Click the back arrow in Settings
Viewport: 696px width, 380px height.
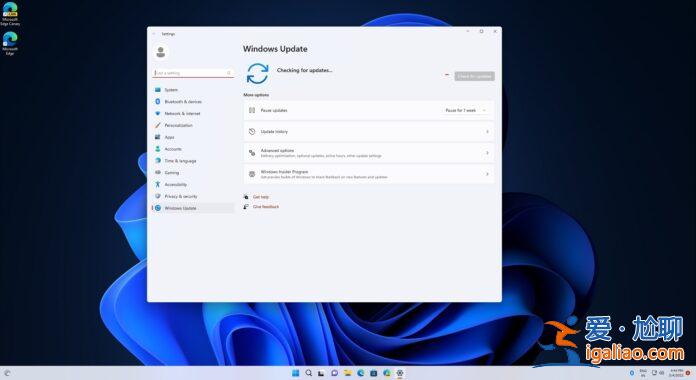pos(154,34)
